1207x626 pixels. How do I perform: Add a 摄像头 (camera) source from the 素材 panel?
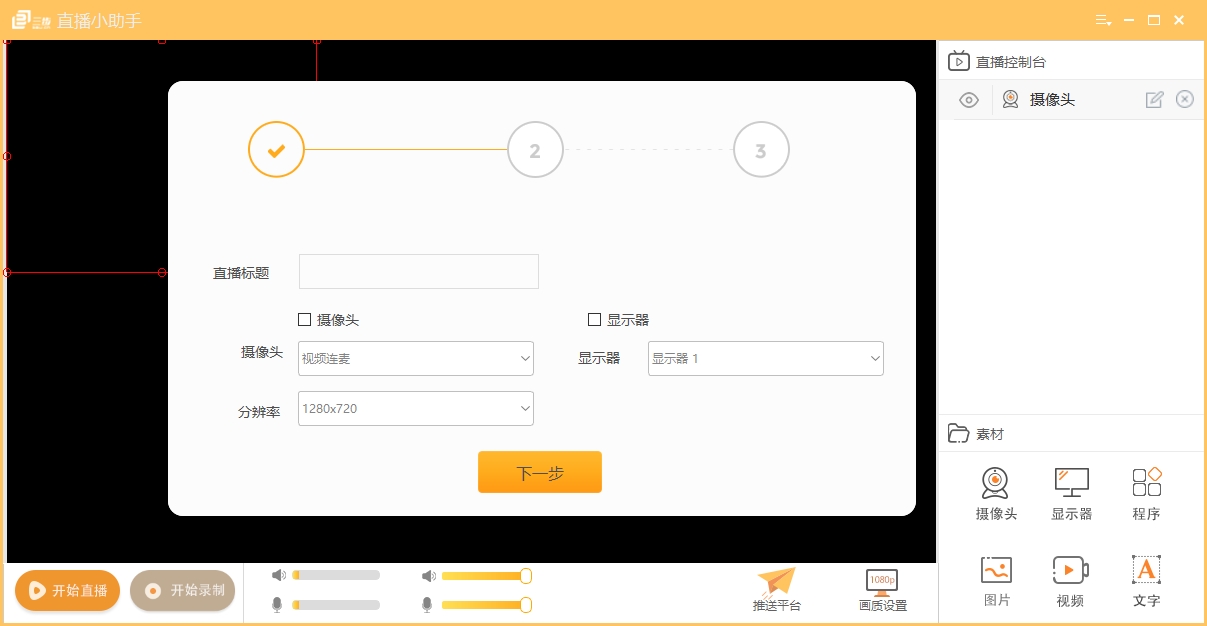point(995,493)
